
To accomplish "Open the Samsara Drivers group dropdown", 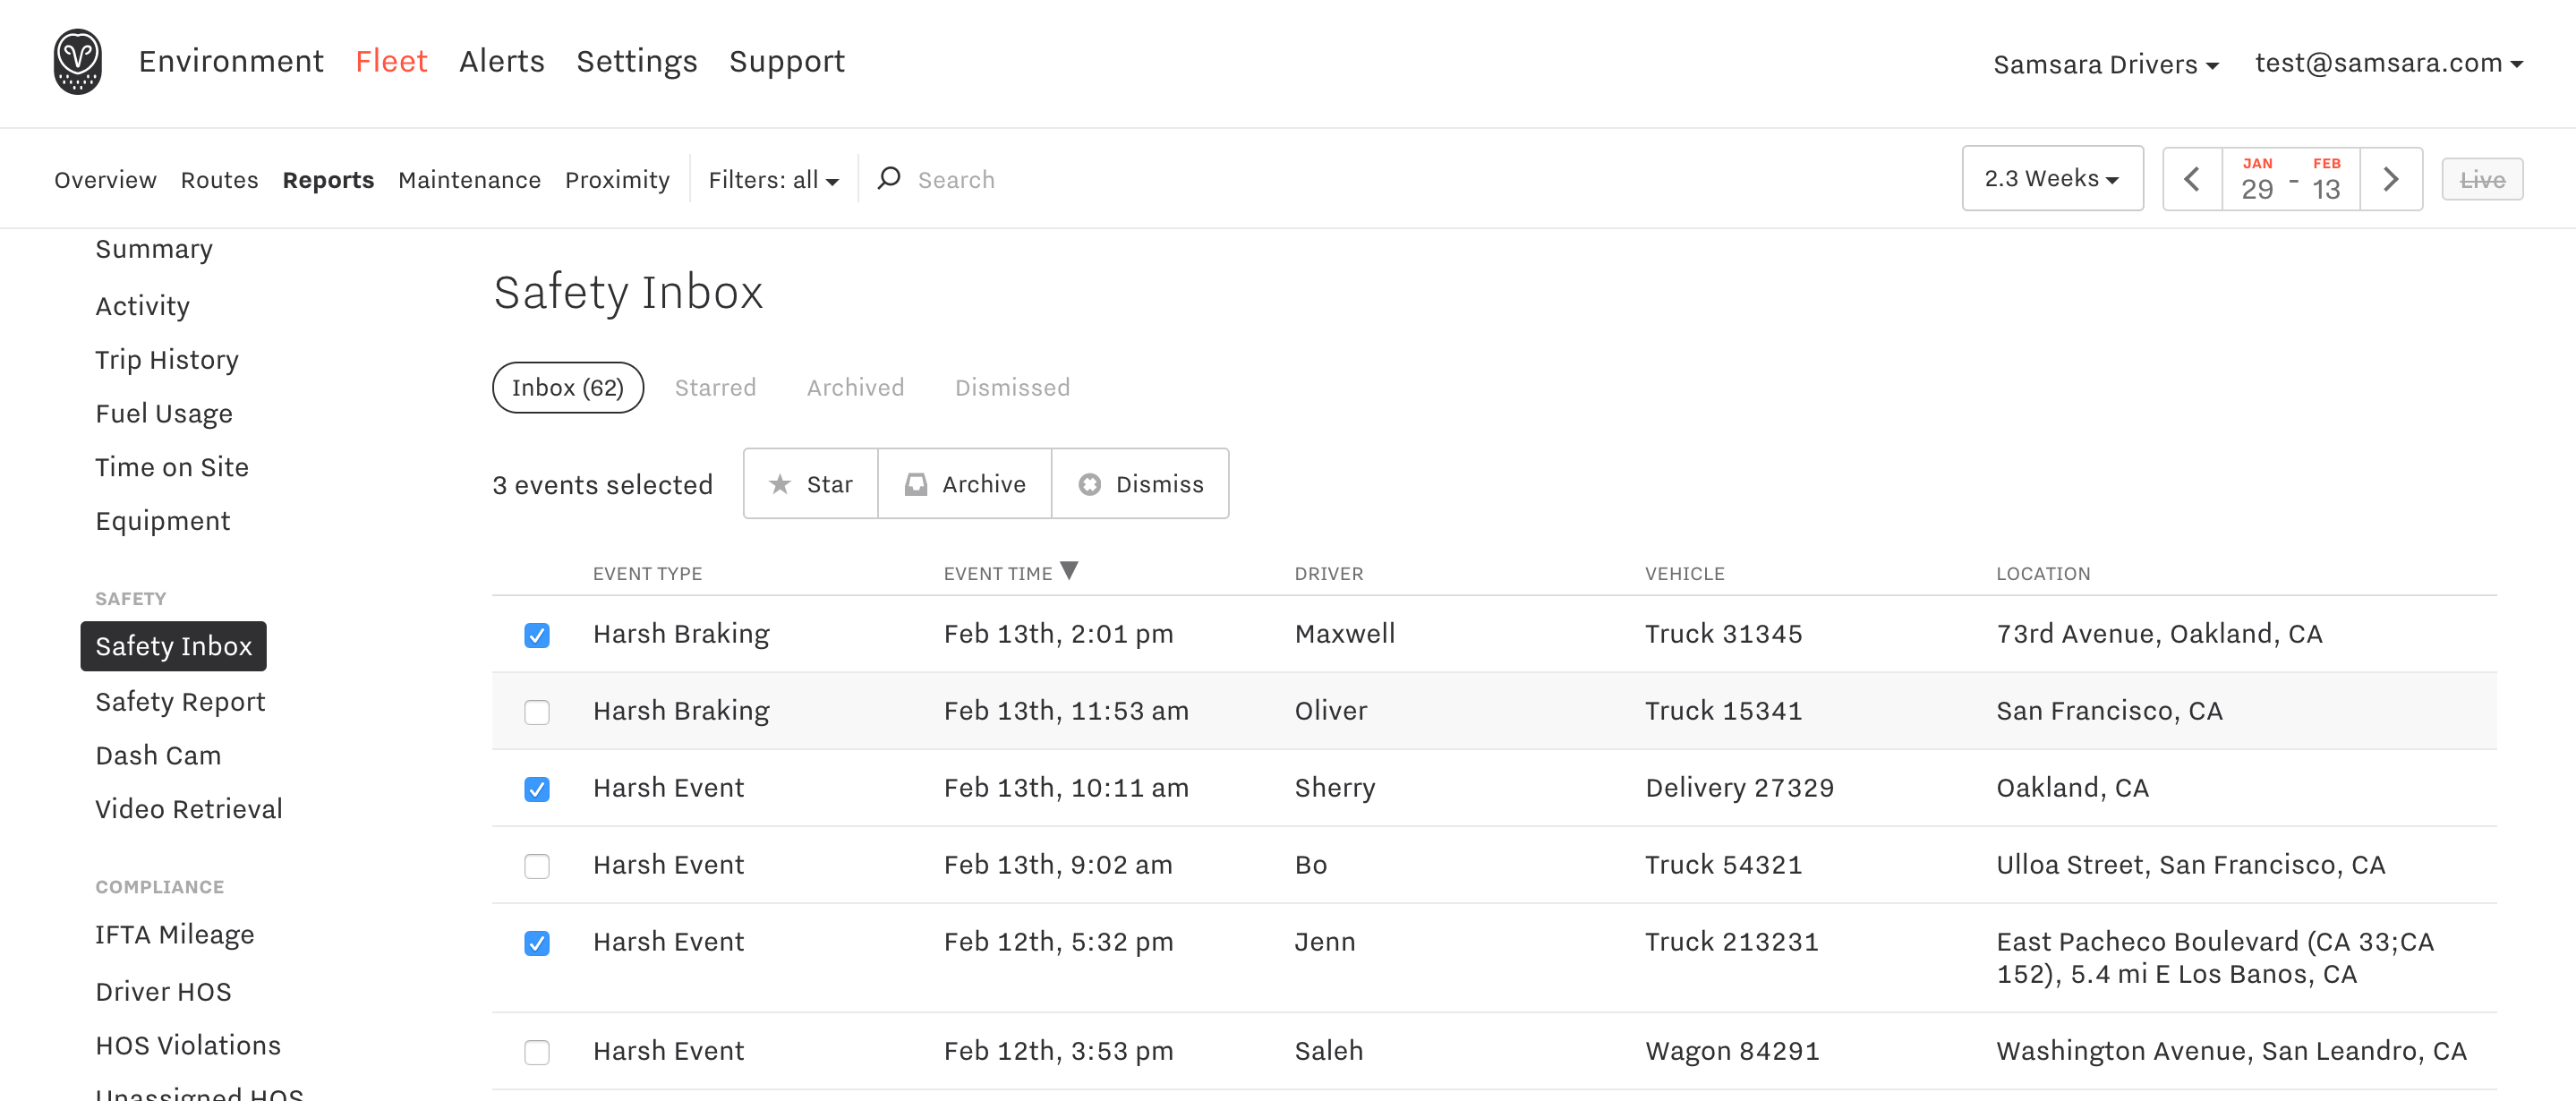I will tap(2105, 64).
